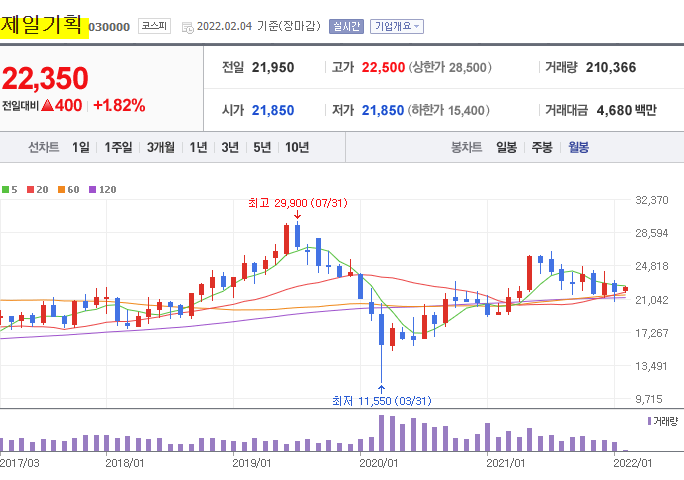This screenshot has width=684, height=480.
Task: Select the 1년 line chart tab
Action: click(x=198, y=147)
